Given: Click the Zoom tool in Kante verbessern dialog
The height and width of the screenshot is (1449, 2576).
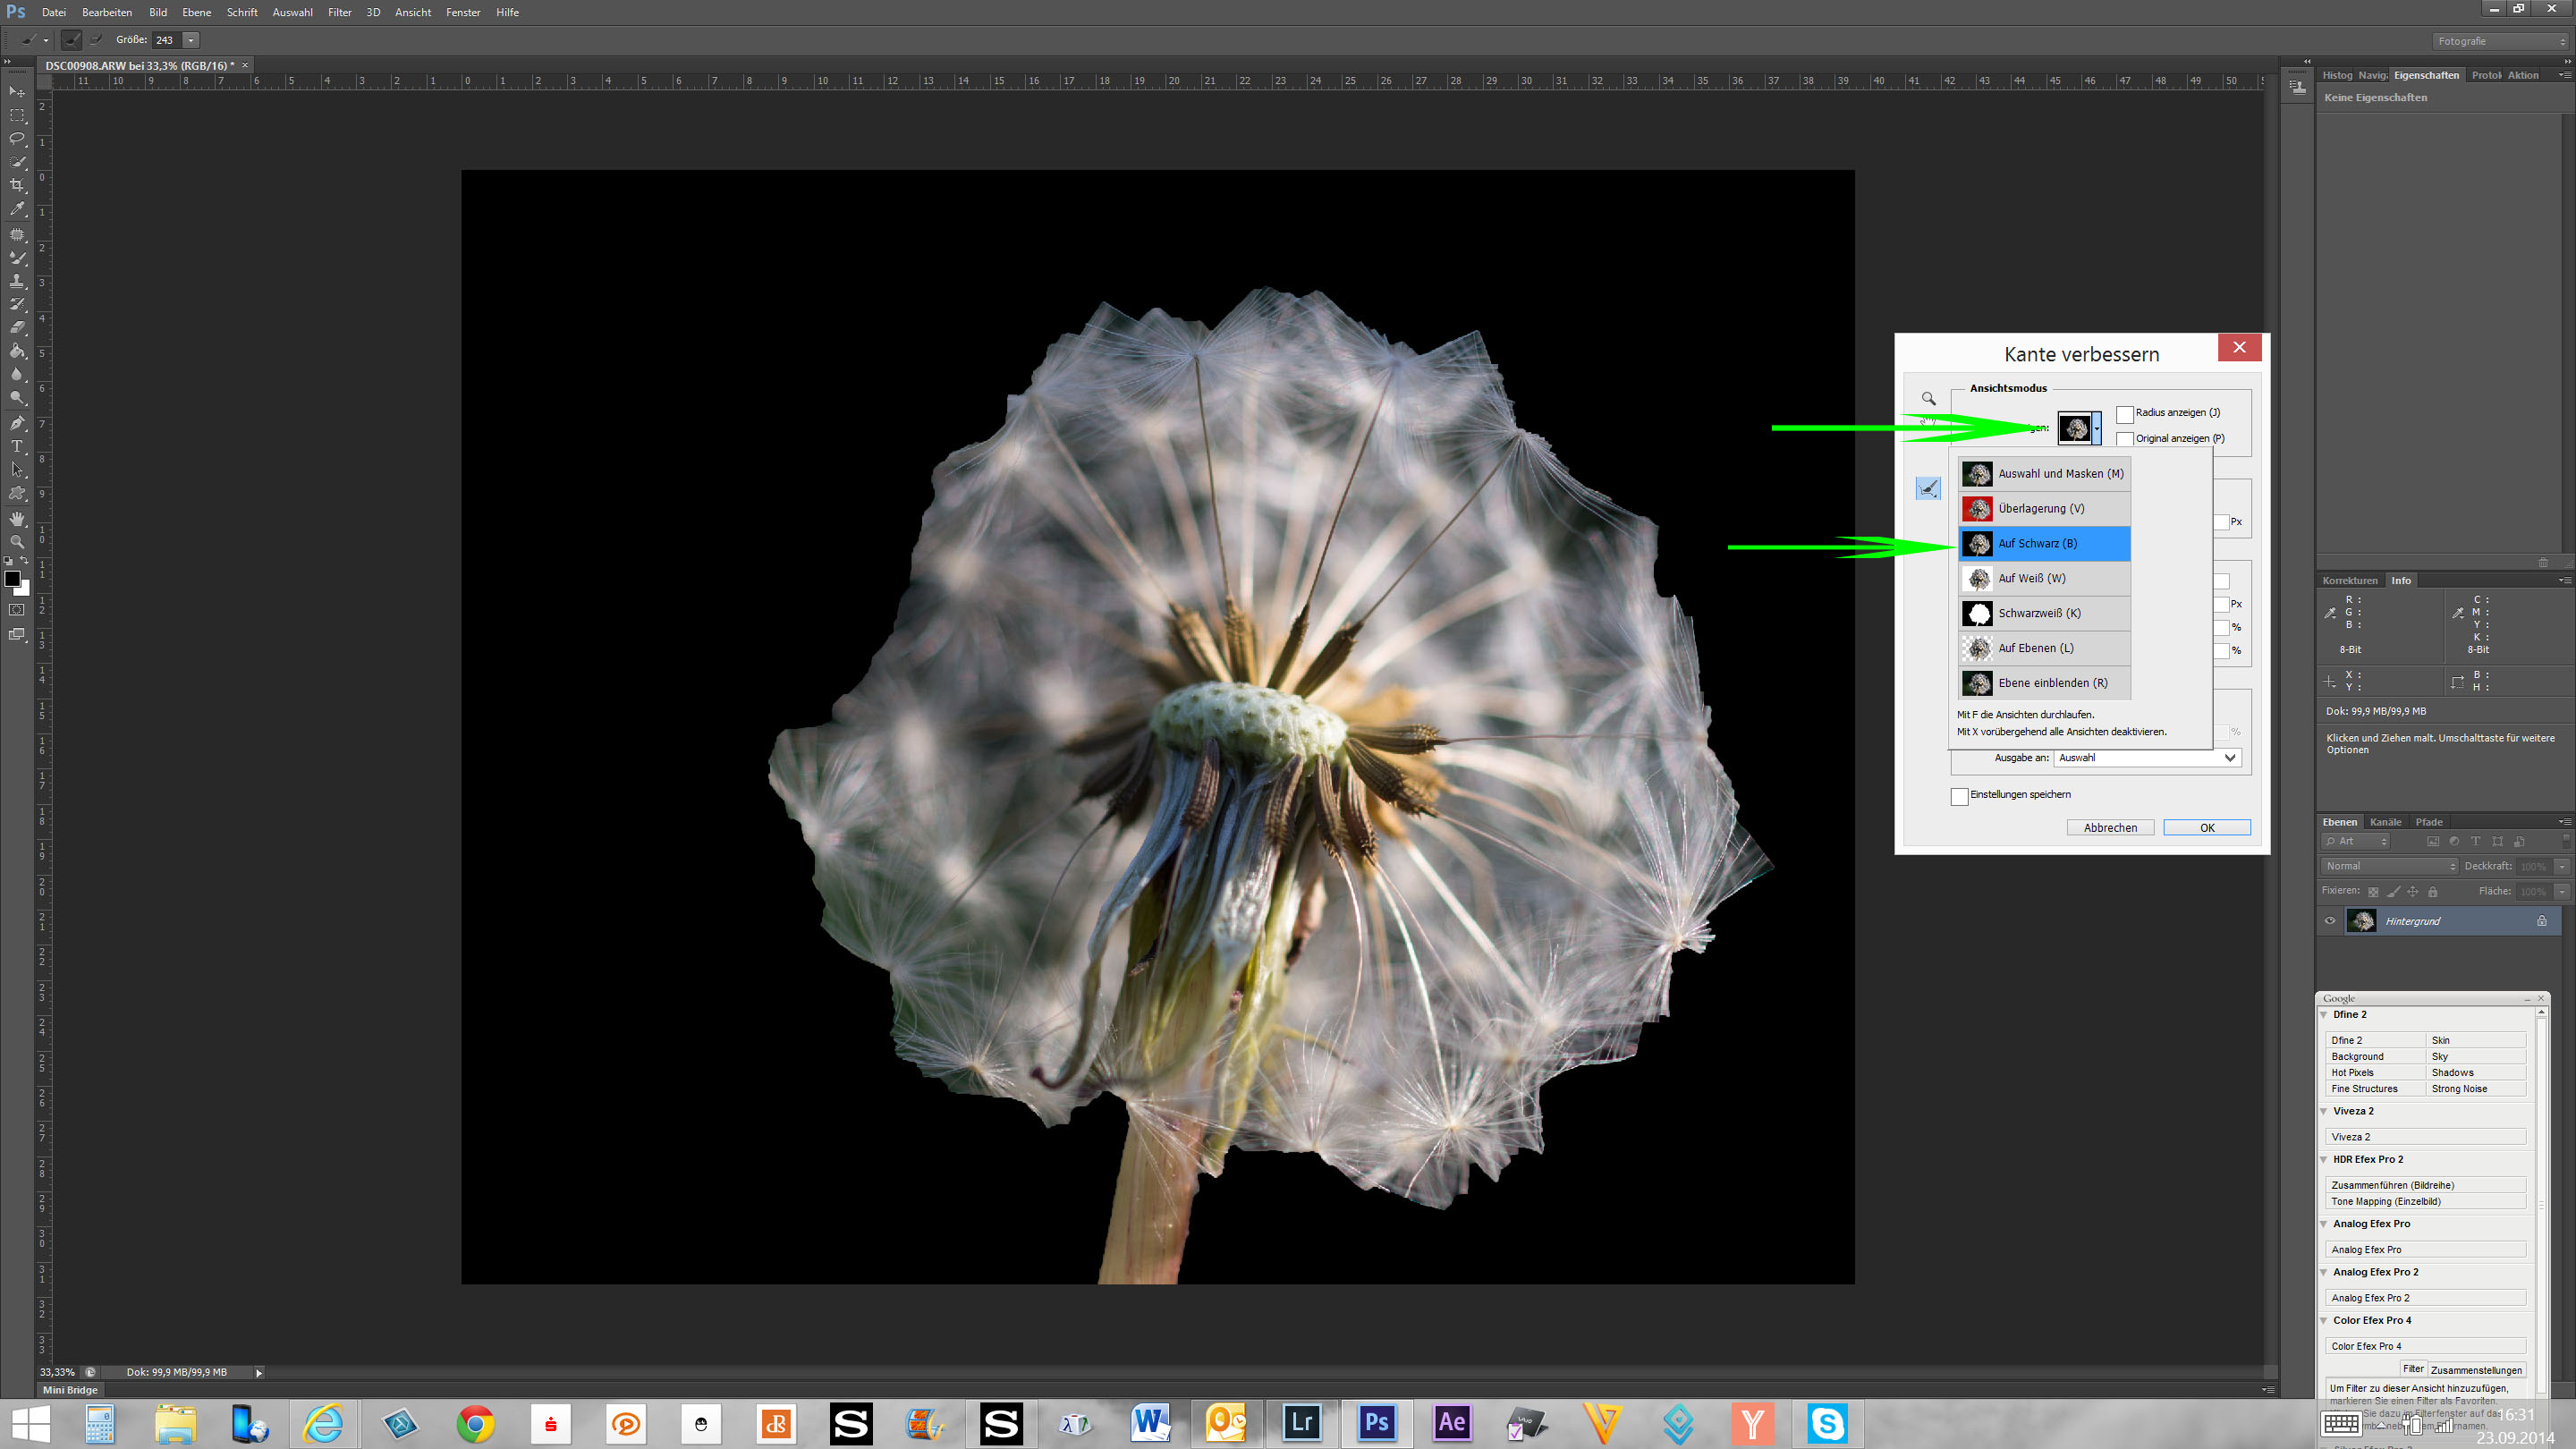Looking at the screenshot, I should (1928, 399).
